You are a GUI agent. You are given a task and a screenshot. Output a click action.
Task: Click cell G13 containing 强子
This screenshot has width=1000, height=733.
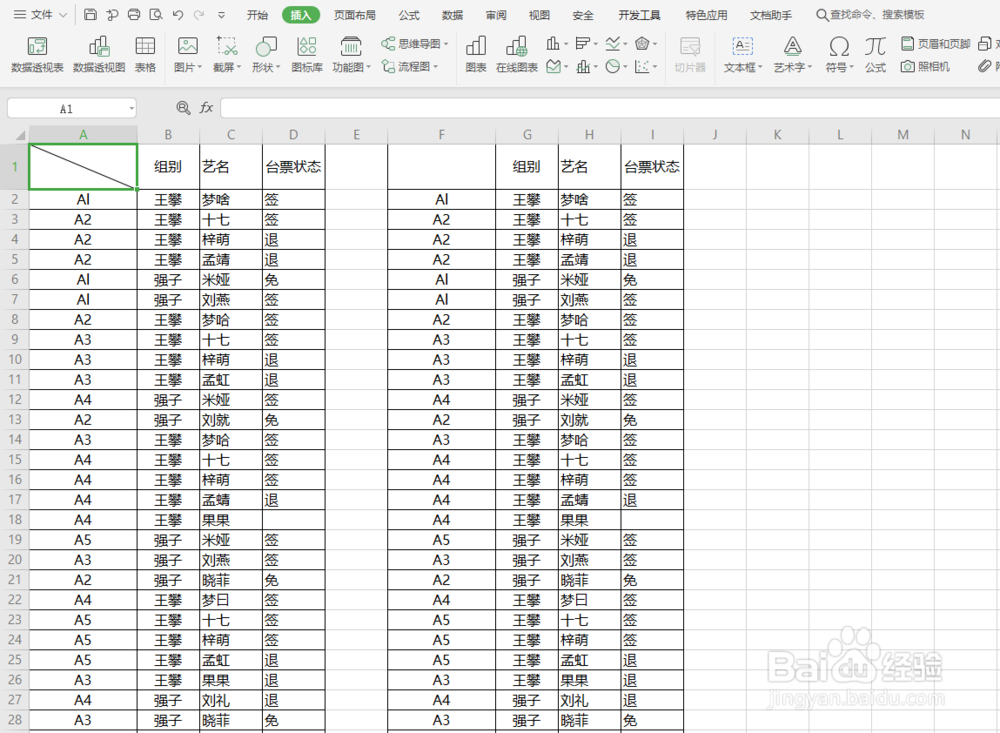pyautogui.click(x=527, y=420)
